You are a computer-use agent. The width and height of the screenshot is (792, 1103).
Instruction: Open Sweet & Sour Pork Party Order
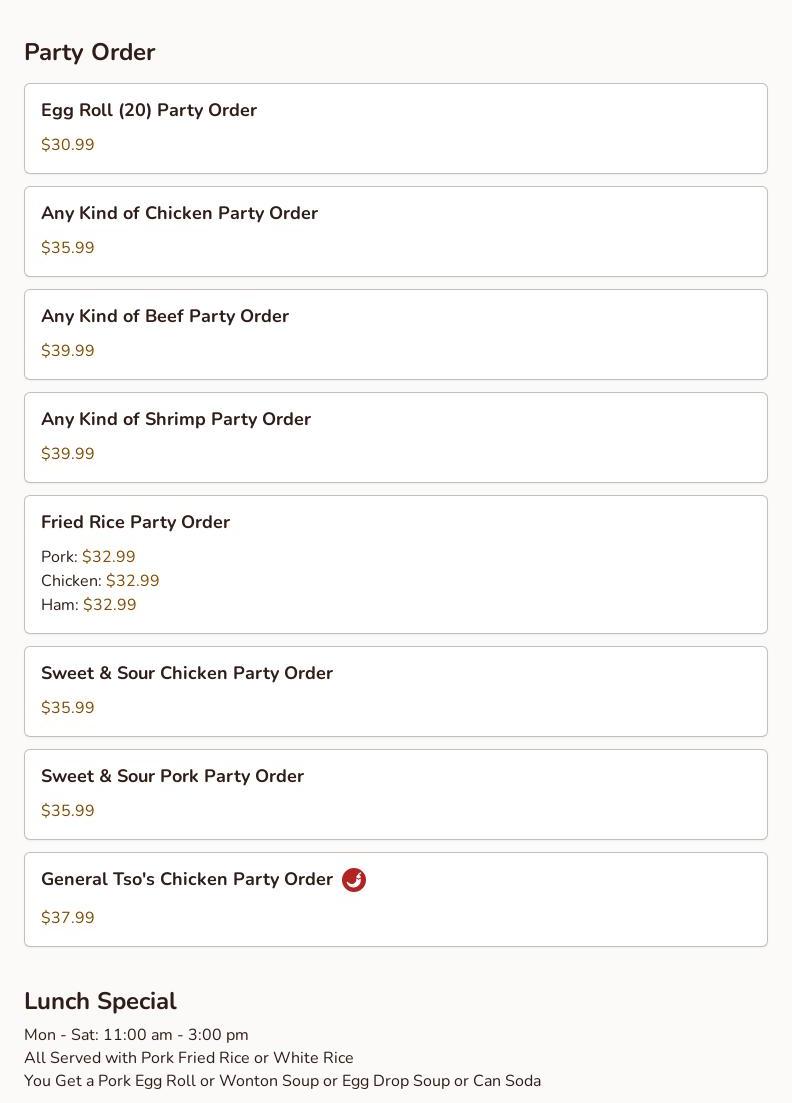(172, 777)
